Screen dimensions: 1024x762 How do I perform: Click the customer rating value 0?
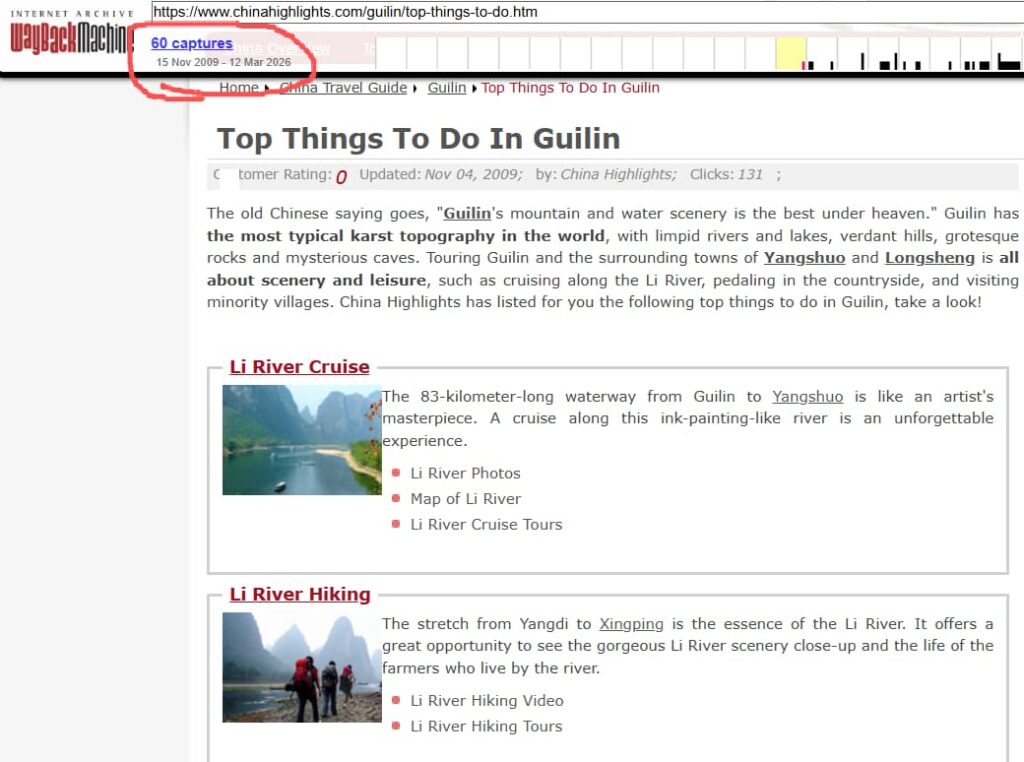coord(341,176)
